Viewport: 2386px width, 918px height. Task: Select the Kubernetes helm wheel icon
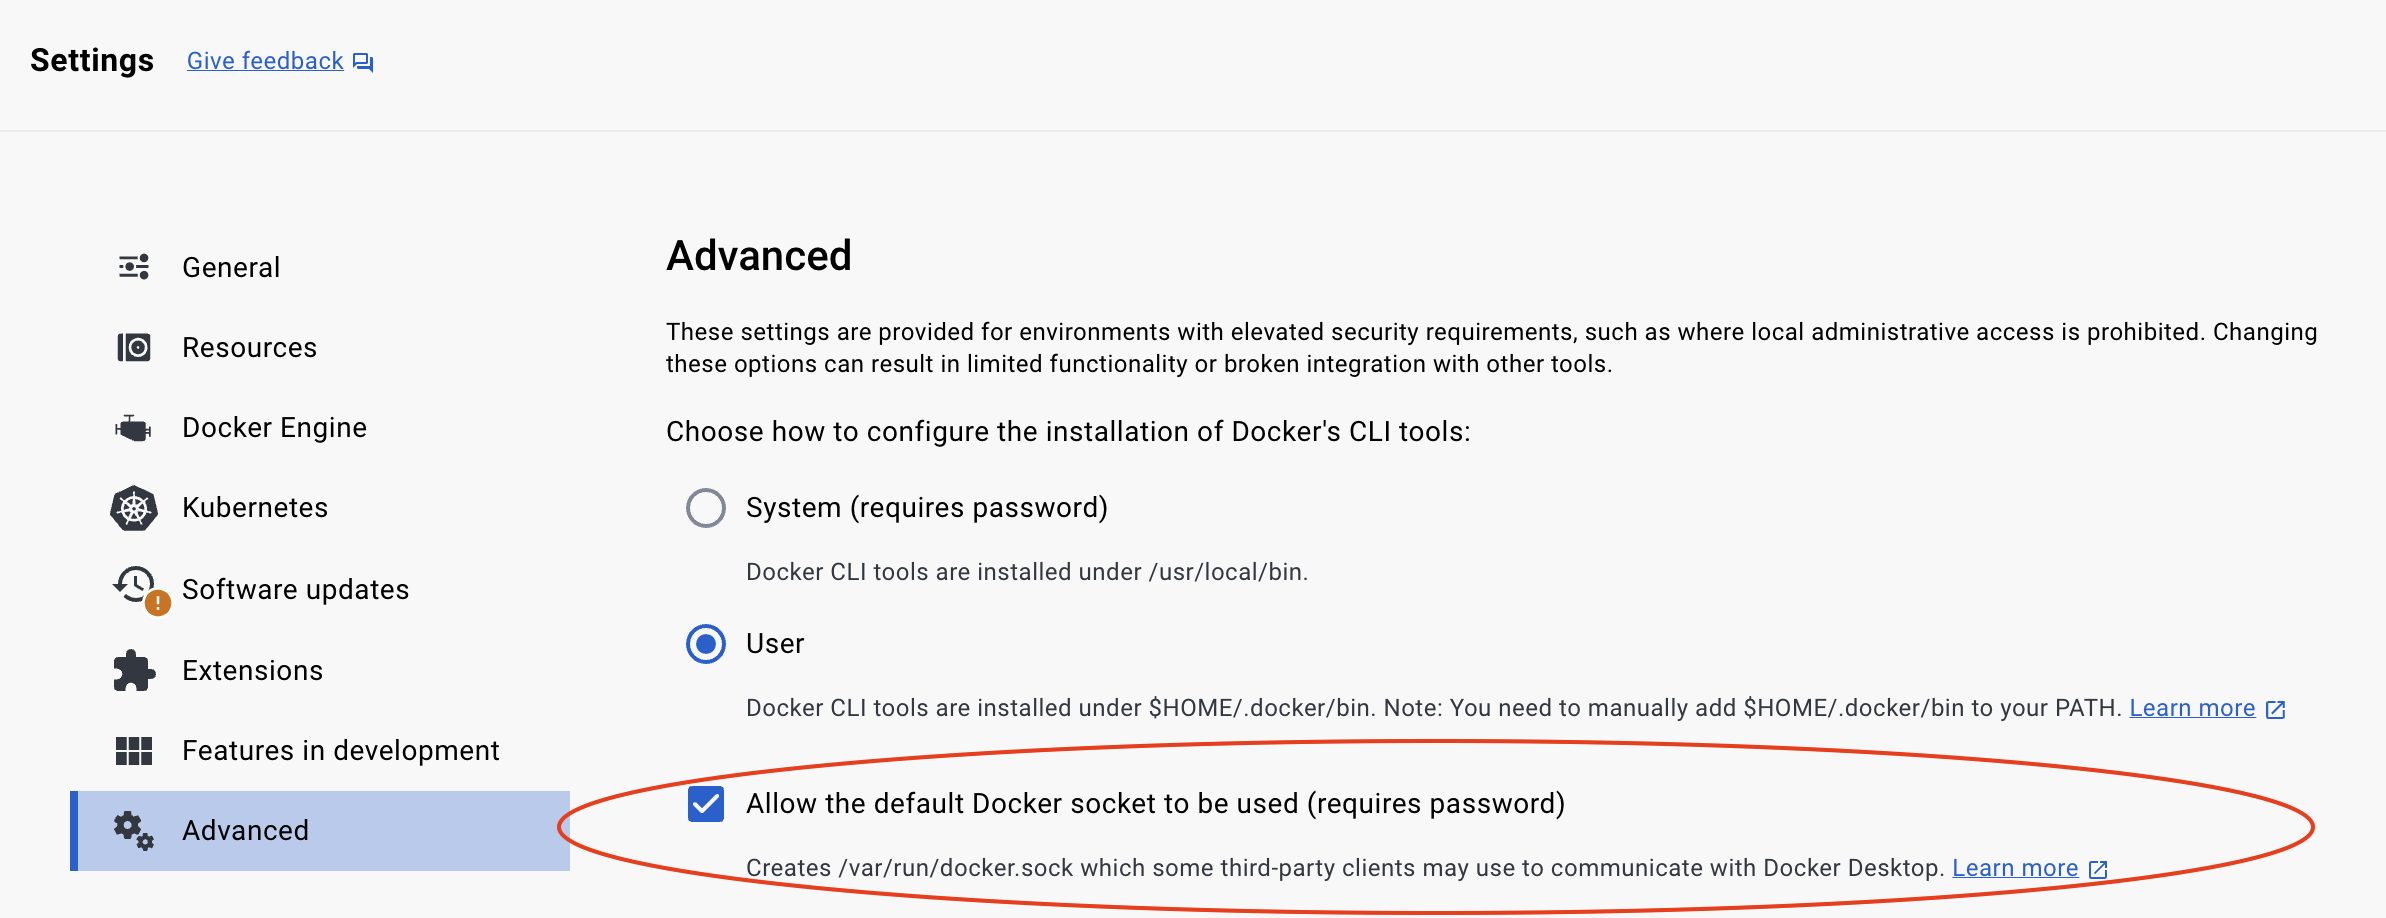click(x=133, y=507)
